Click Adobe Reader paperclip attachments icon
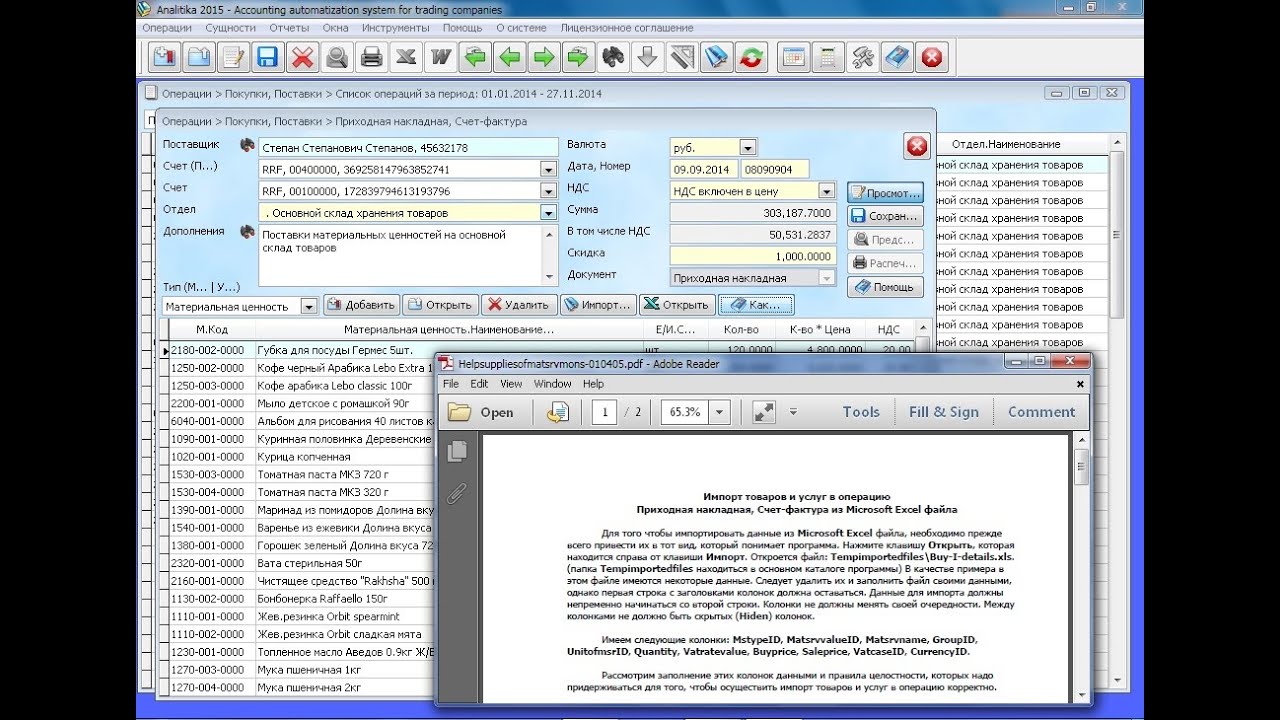1280x720 pixels. tap(457, 492)
